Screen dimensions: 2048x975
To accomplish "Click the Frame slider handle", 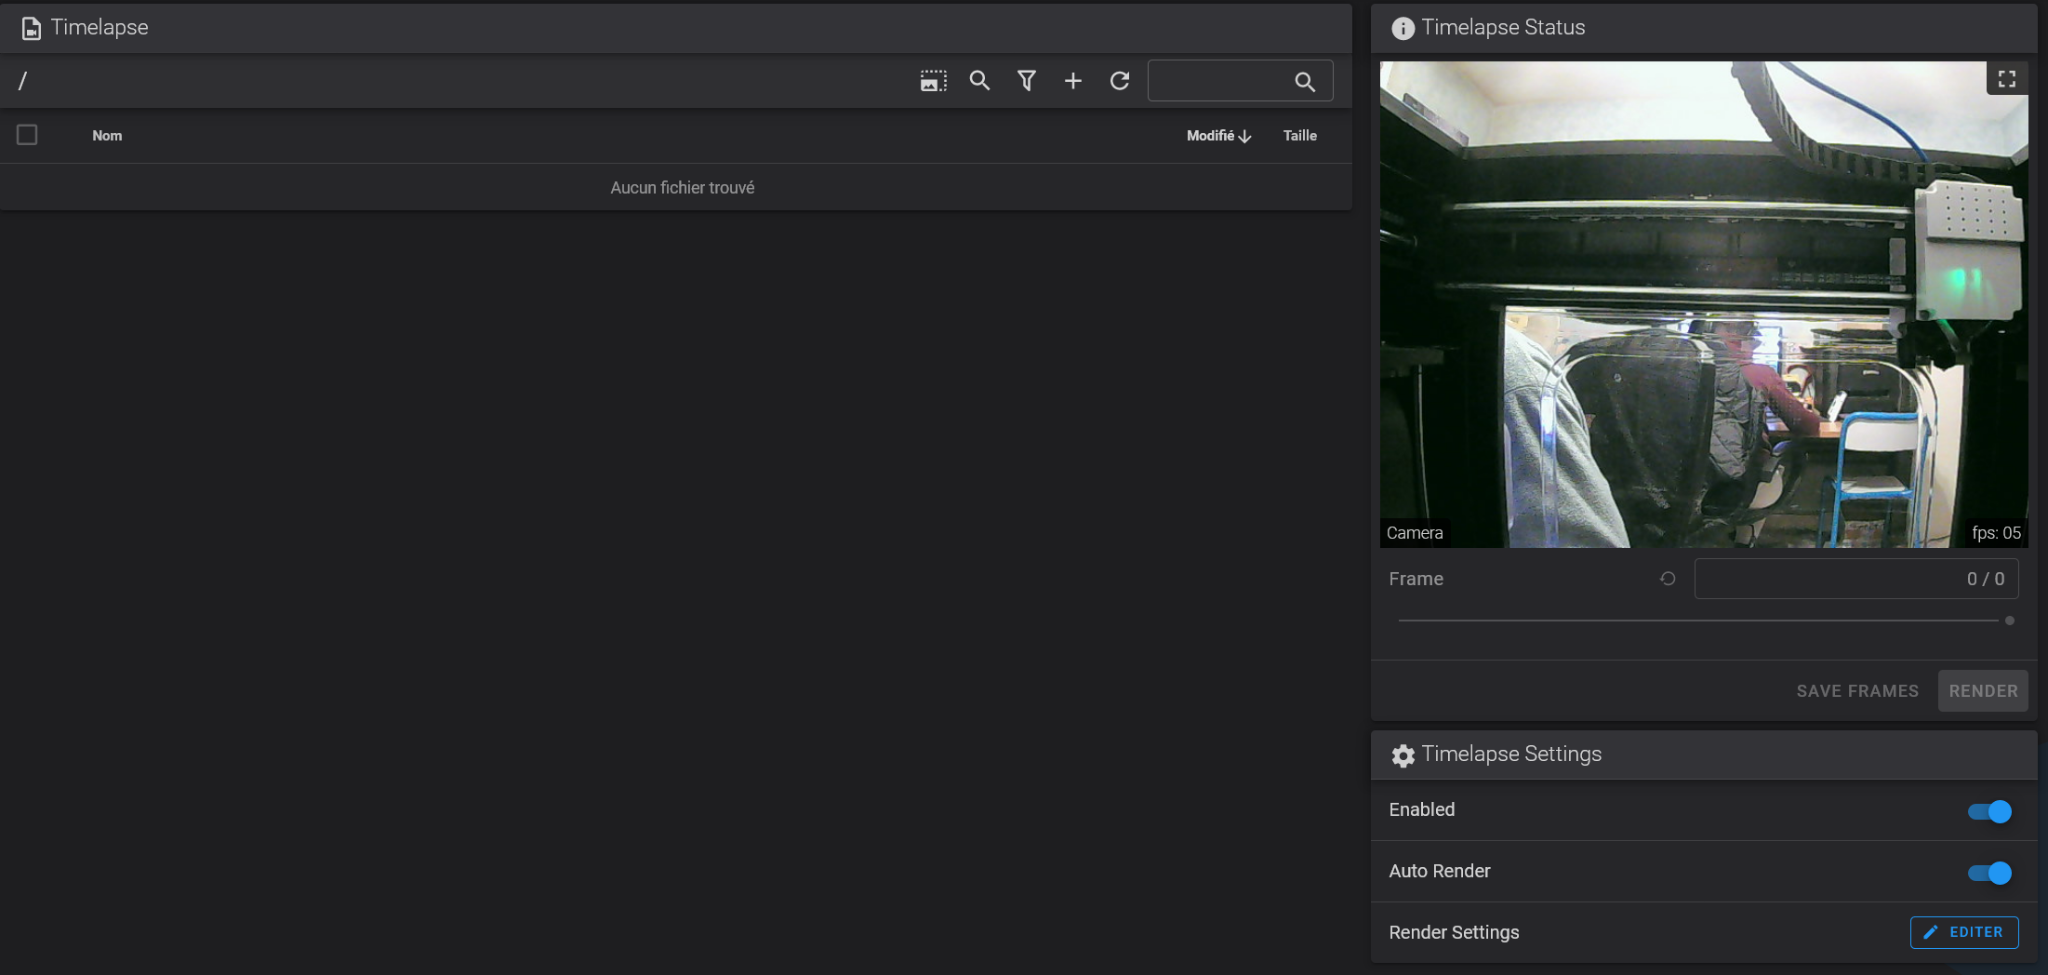I will [x=2009, y=620].
